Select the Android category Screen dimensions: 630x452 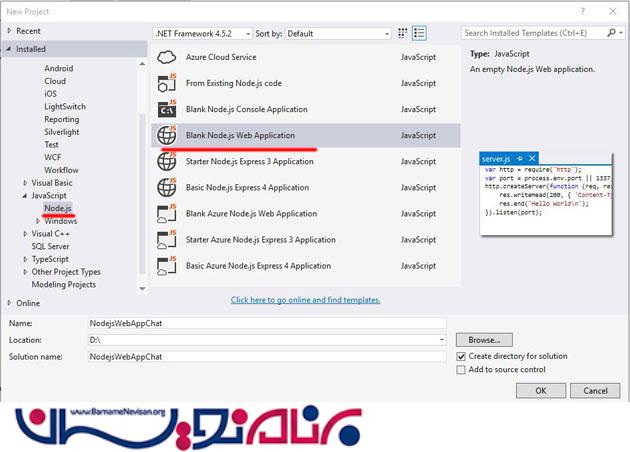click(x=59, y=68)
